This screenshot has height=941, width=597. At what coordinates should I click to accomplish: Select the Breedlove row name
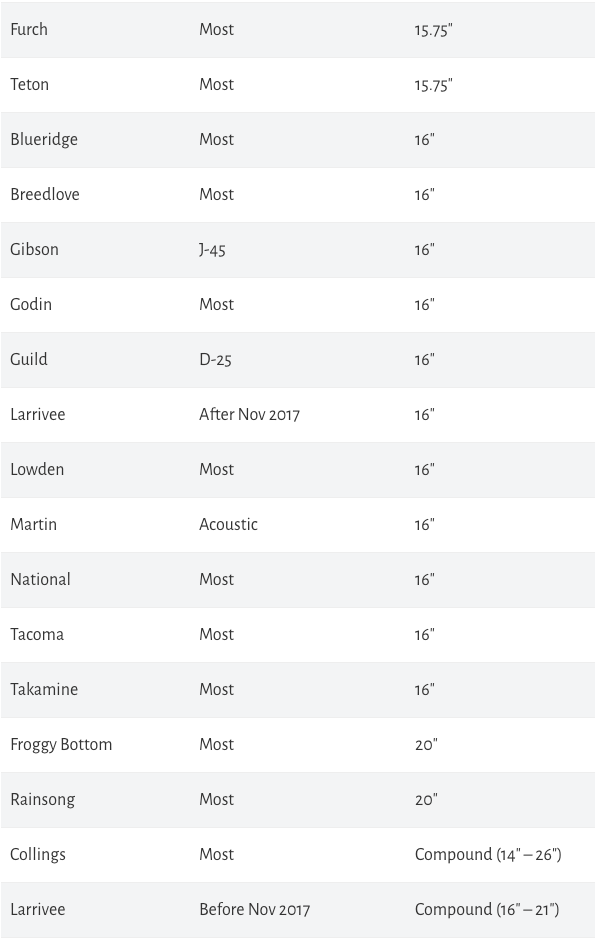[x=45, y=194]
